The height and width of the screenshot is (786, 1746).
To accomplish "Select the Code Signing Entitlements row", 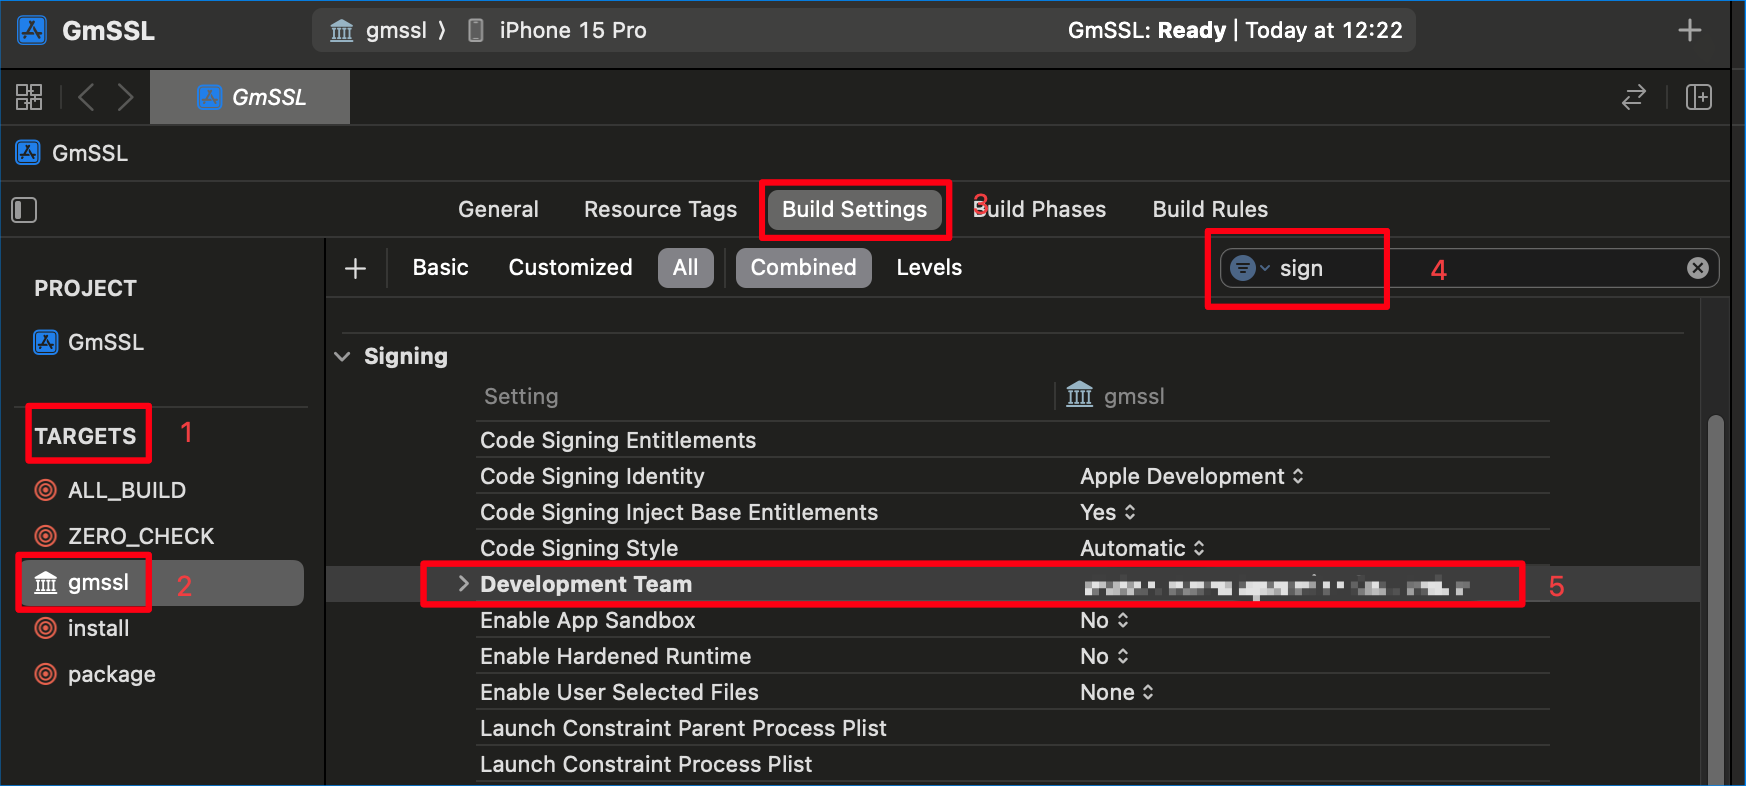I will (x=1013, y=440).
